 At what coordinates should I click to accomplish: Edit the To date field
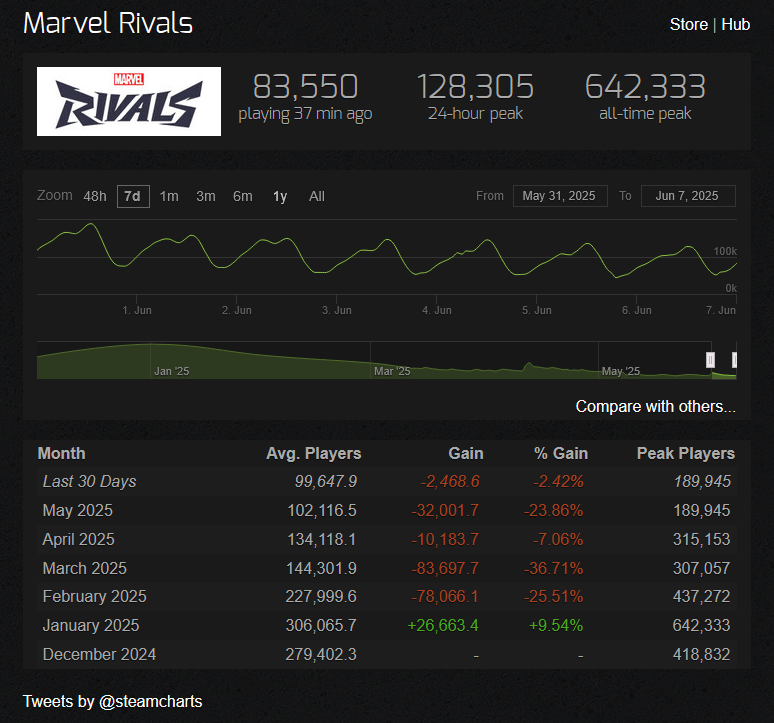[688, 196]
